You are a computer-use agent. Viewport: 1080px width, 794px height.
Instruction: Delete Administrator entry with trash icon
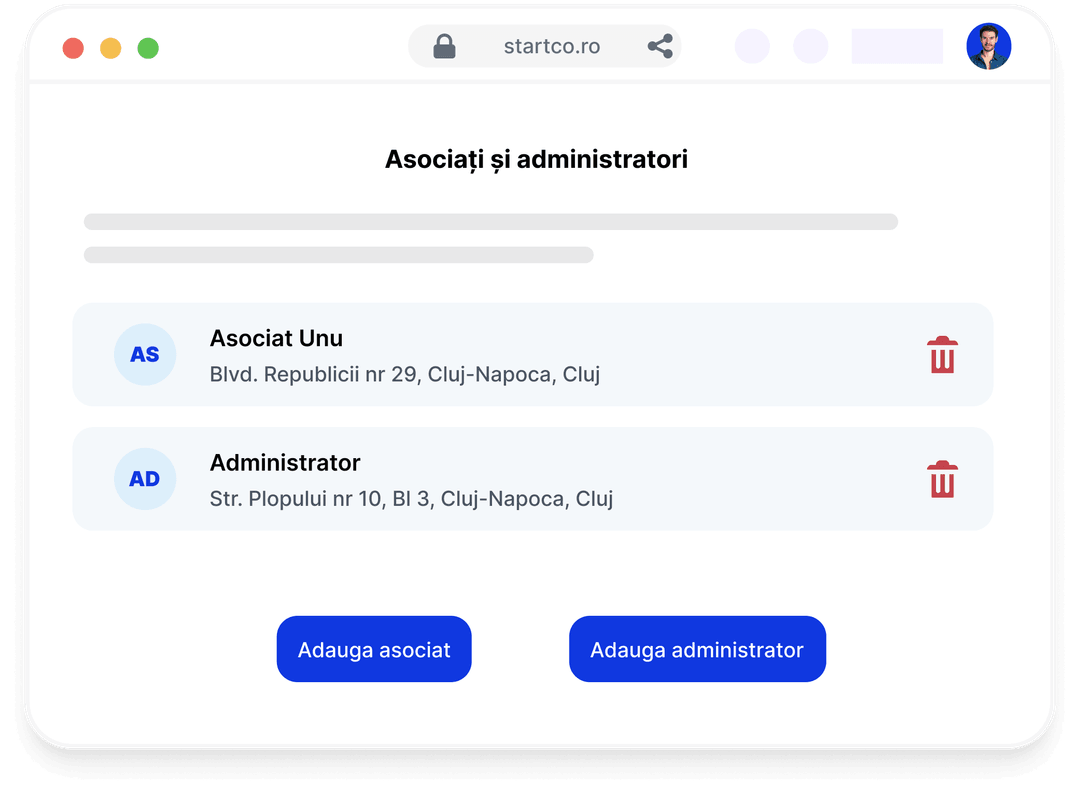pyautogui.click(x=942, y=479)
